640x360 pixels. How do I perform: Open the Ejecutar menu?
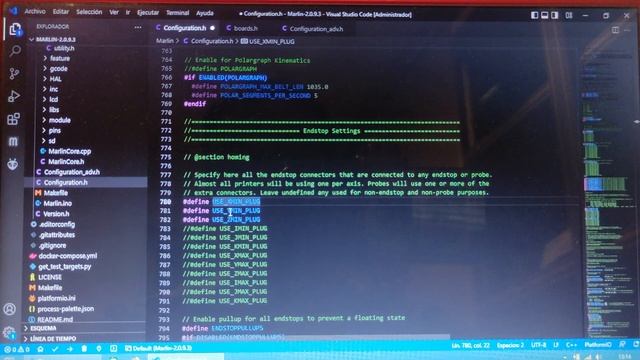point(148,13)
